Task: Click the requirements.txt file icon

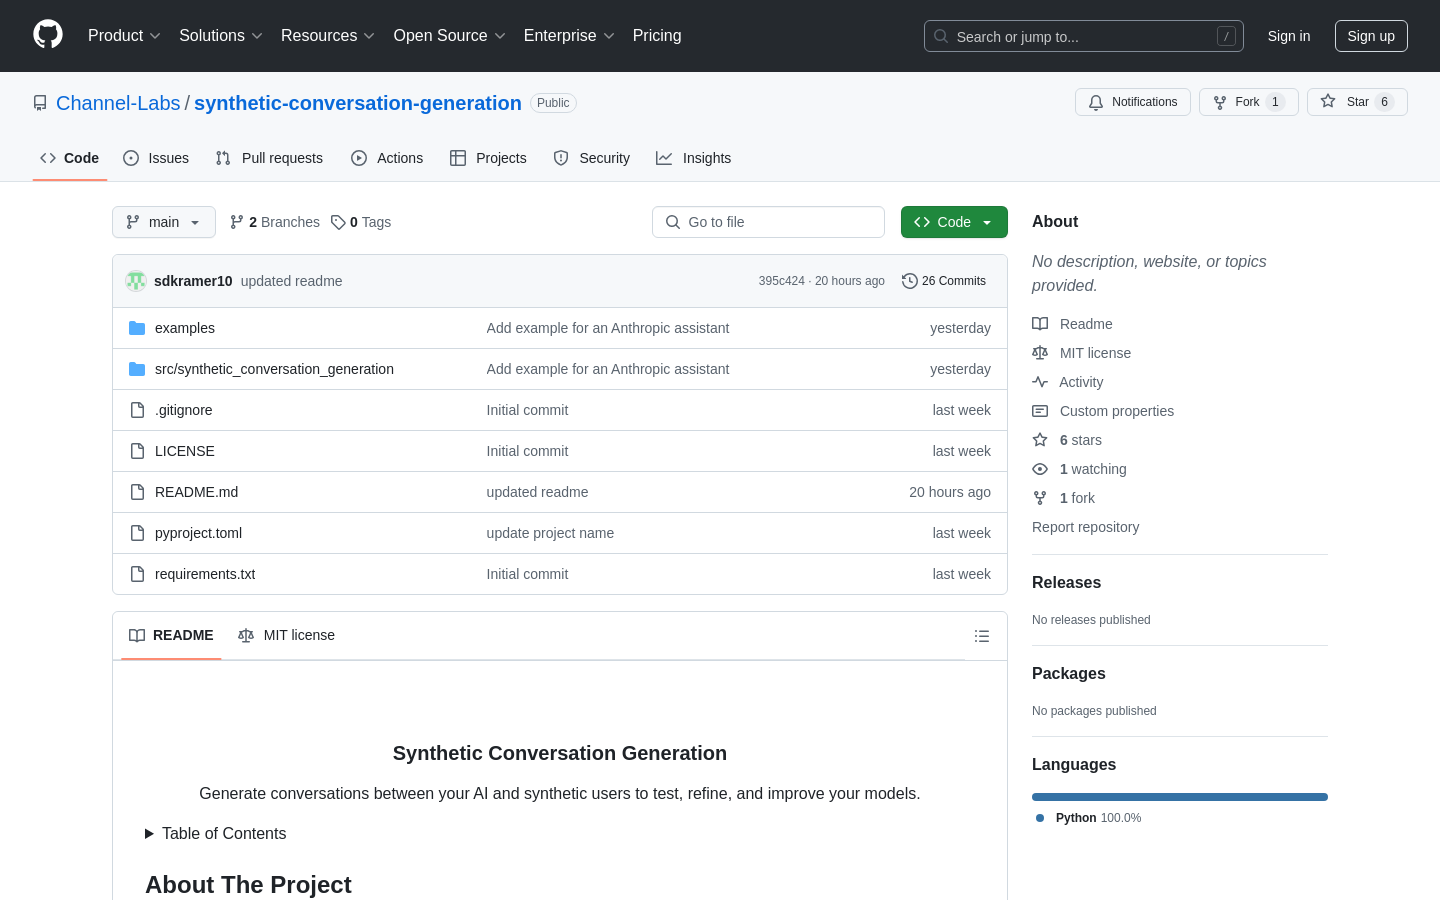Action: [x=137, y=574]
